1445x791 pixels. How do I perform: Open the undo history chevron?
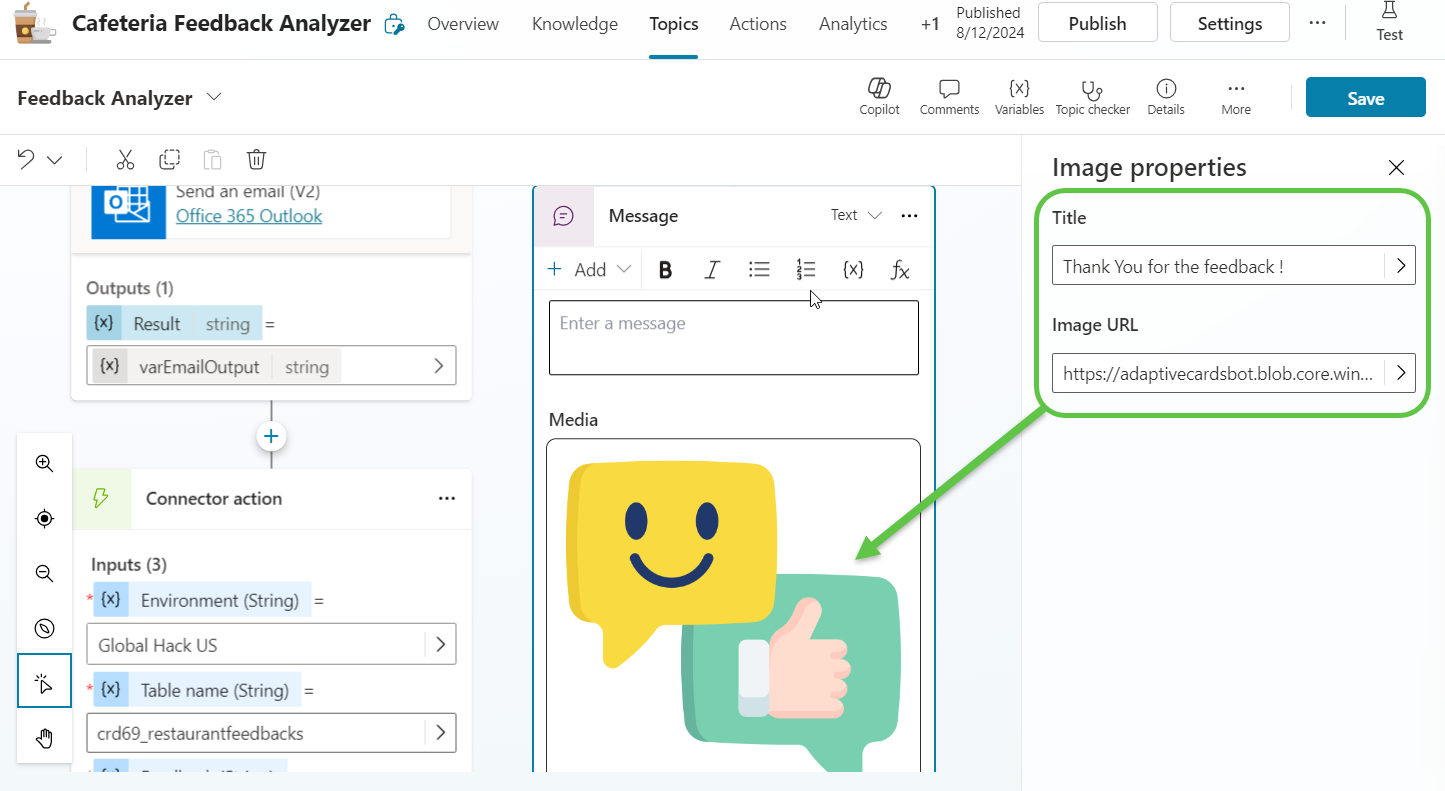55,159
